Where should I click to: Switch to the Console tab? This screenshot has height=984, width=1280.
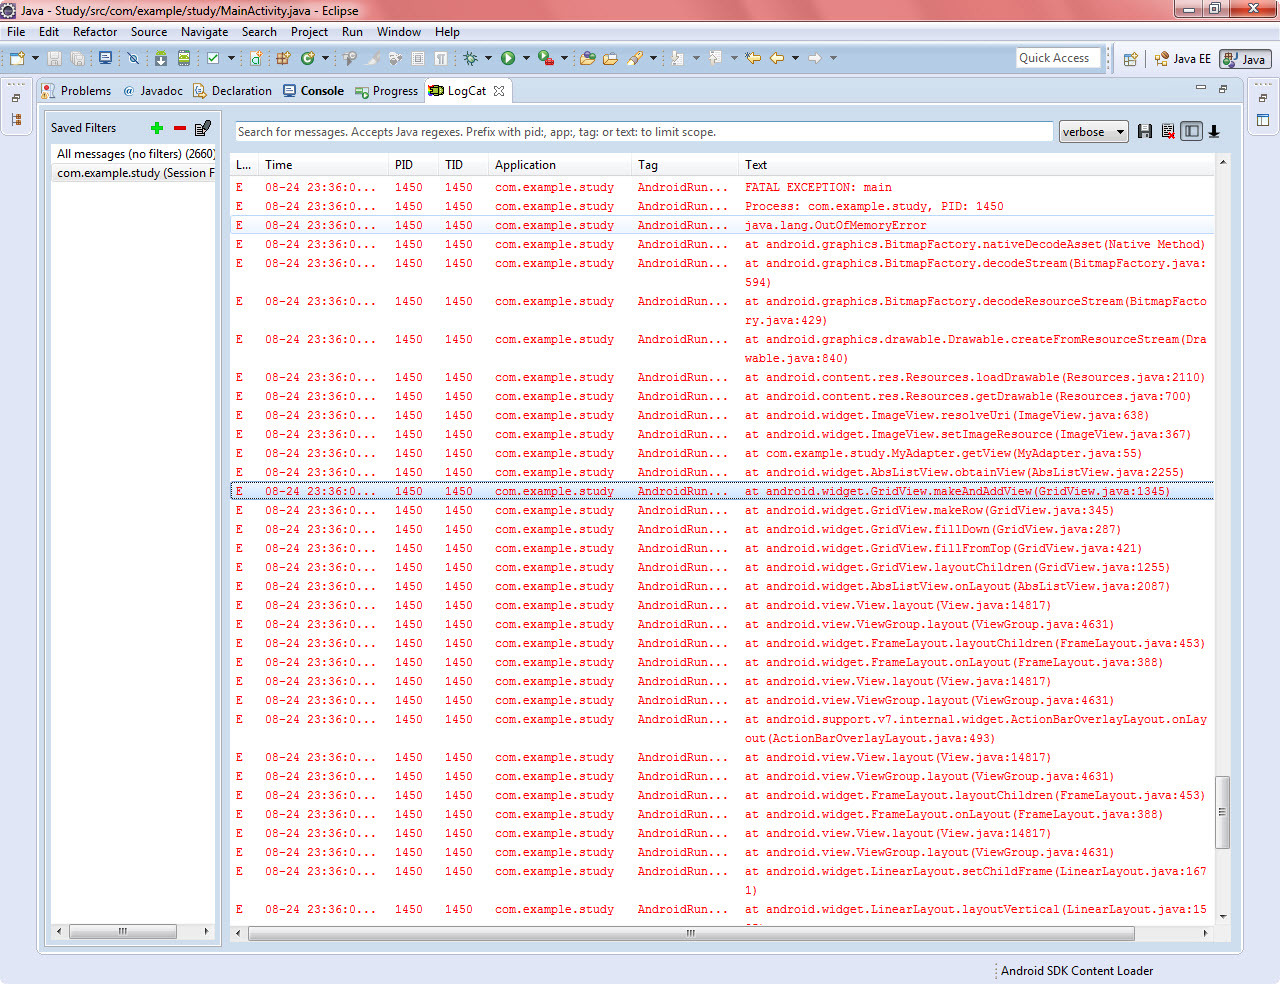tap(313, 91)
